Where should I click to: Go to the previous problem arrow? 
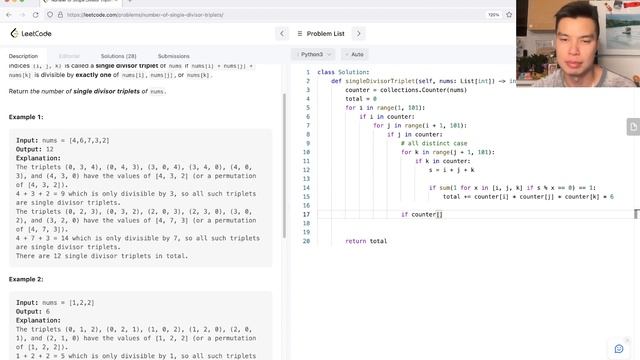tap(282, 33)
